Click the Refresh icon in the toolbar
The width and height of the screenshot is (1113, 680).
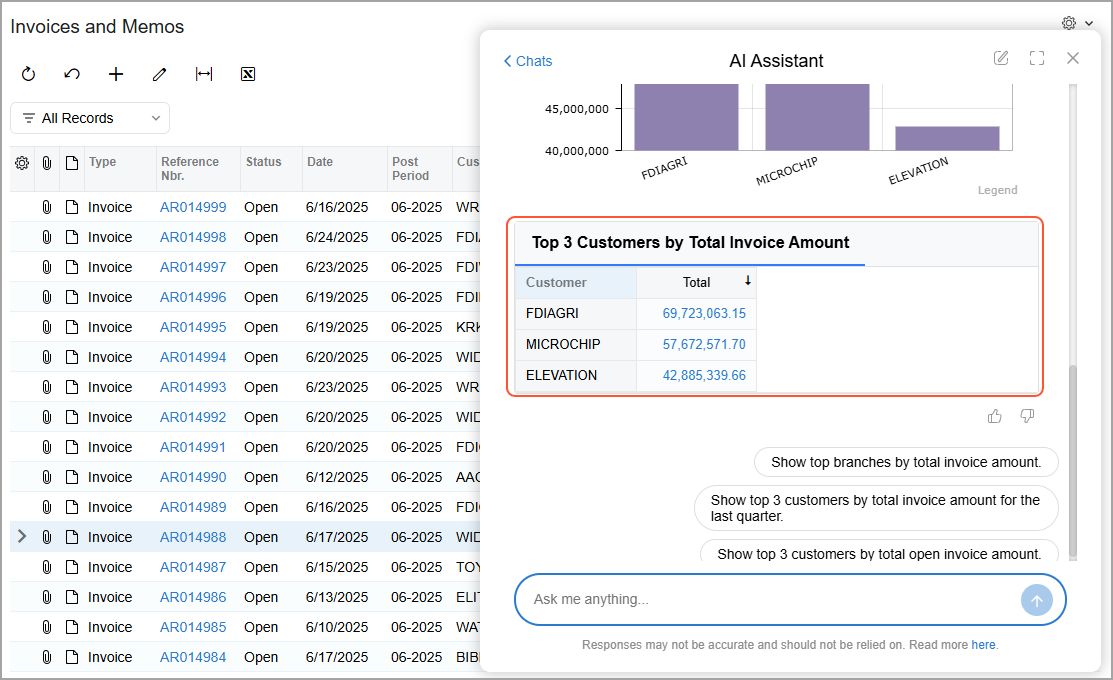28,74
